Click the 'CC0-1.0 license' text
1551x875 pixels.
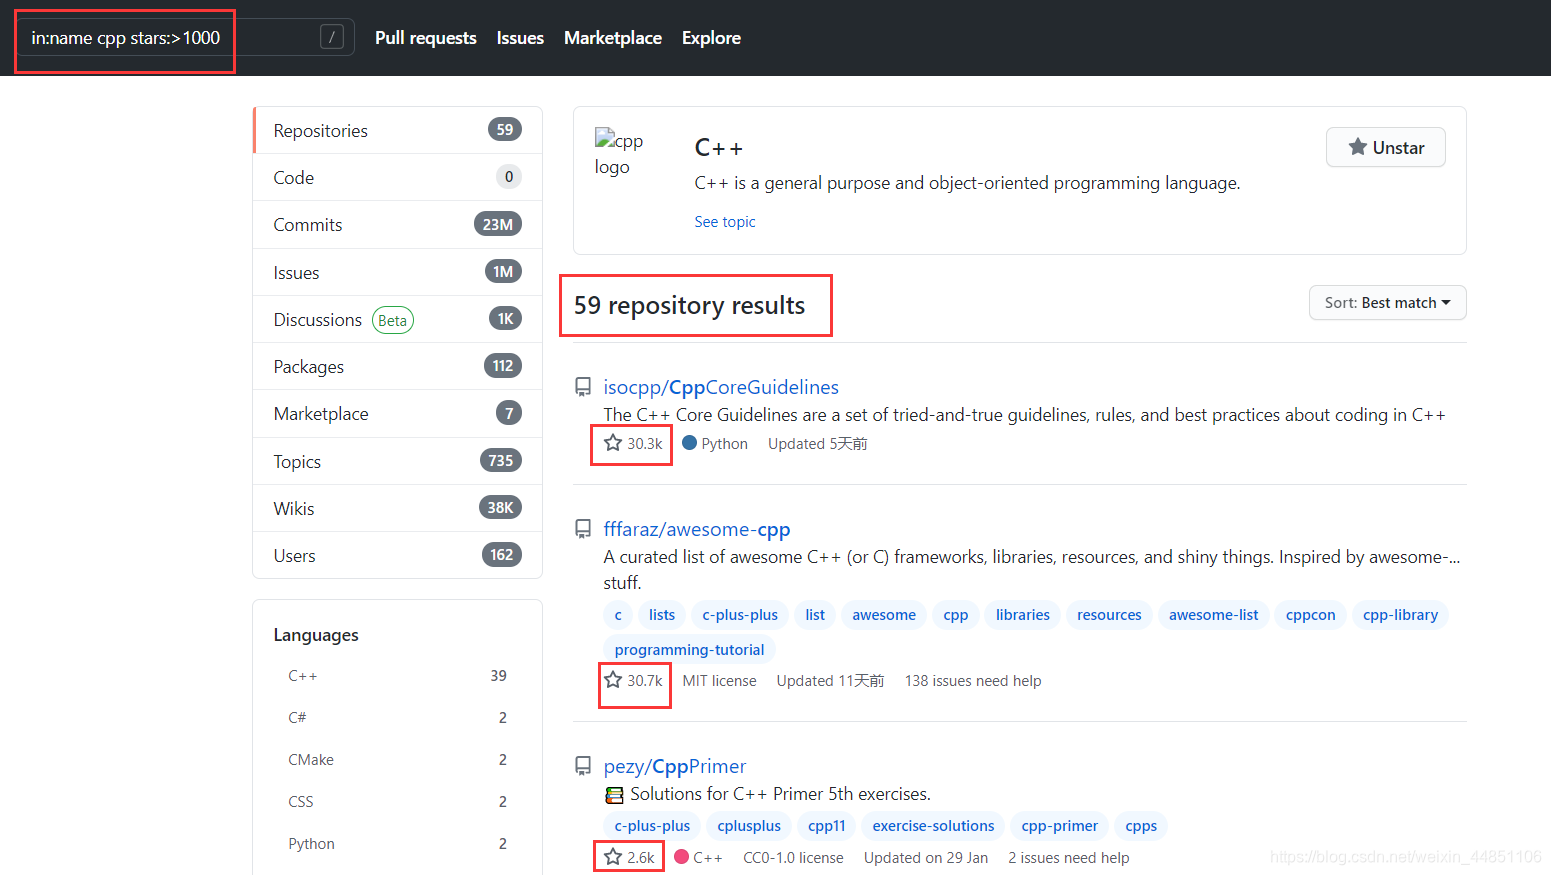click(x=793, y=858)
